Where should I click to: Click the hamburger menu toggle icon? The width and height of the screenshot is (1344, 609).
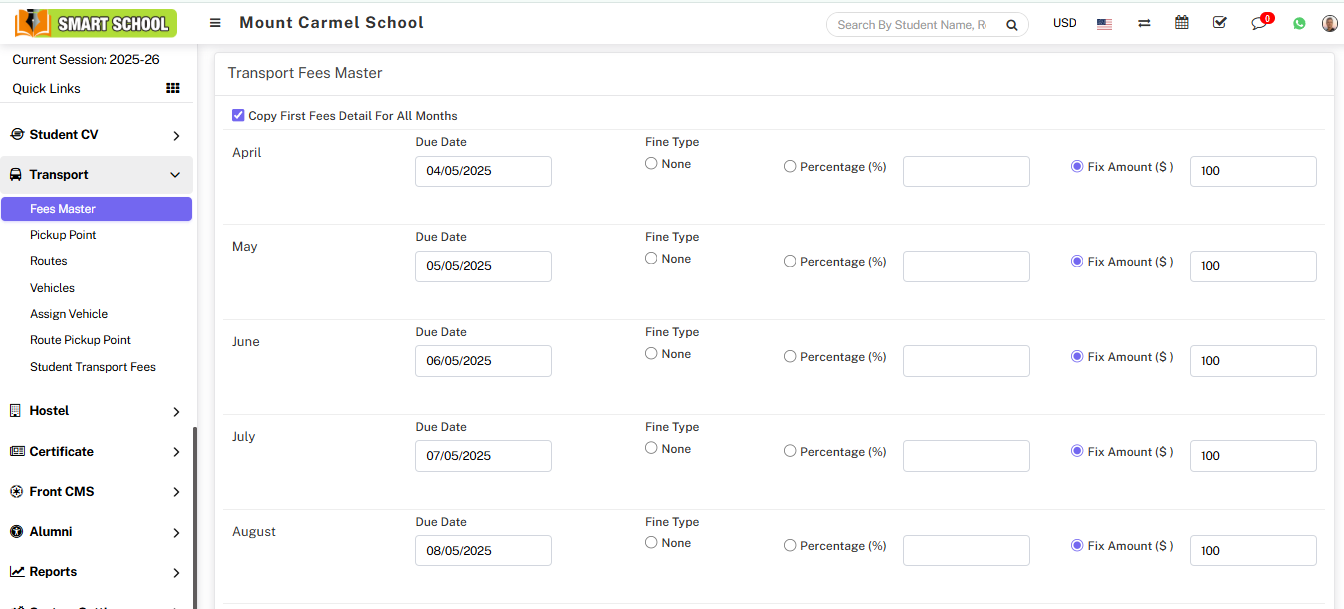click(215, 23)
